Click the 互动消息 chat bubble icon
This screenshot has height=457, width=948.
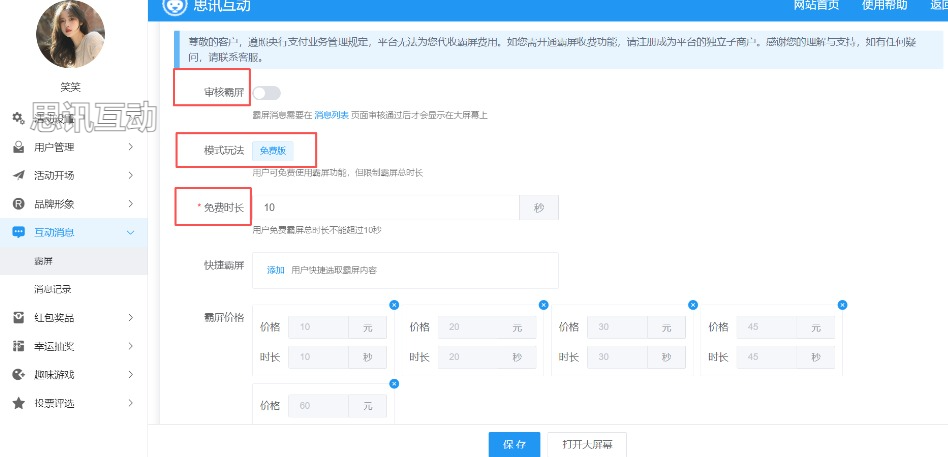(x=18, y=232)
